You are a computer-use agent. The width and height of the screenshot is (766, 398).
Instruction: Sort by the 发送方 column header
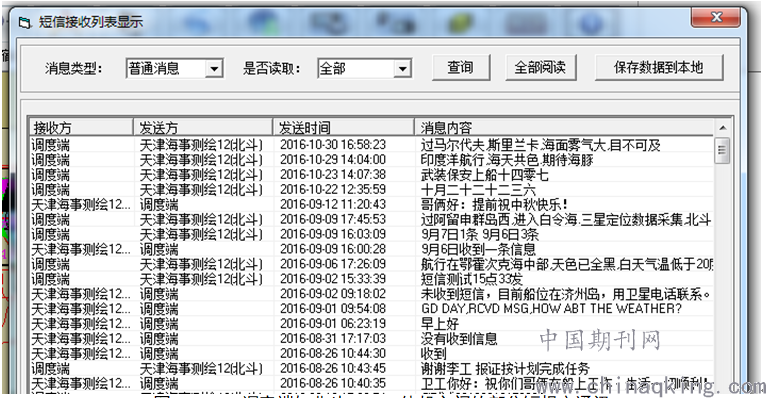[x=203, y=128]
